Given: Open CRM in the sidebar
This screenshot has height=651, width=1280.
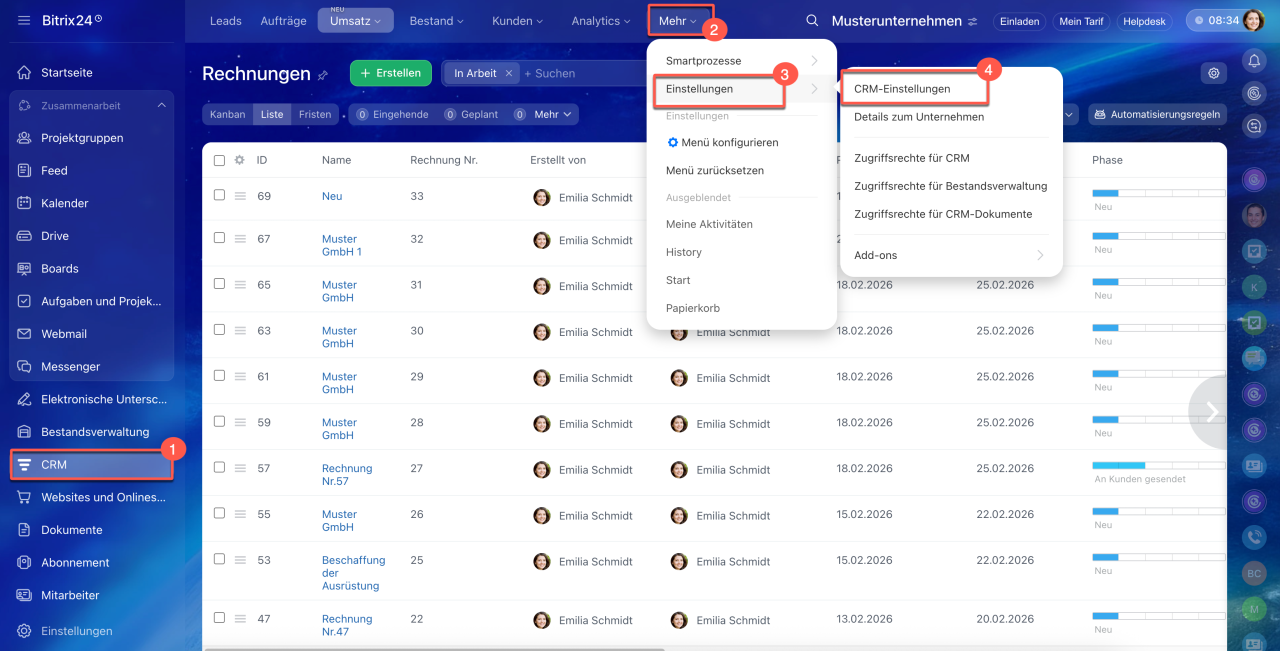Looking at the screenshot, I should coord(92,465).
